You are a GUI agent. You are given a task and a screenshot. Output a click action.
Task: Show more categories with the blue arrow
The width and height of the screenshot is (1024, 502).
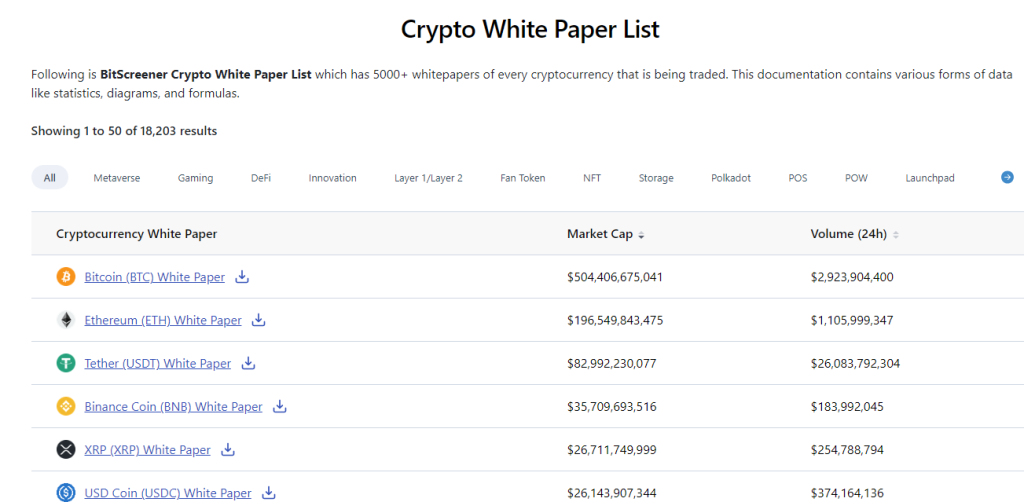1007,177
